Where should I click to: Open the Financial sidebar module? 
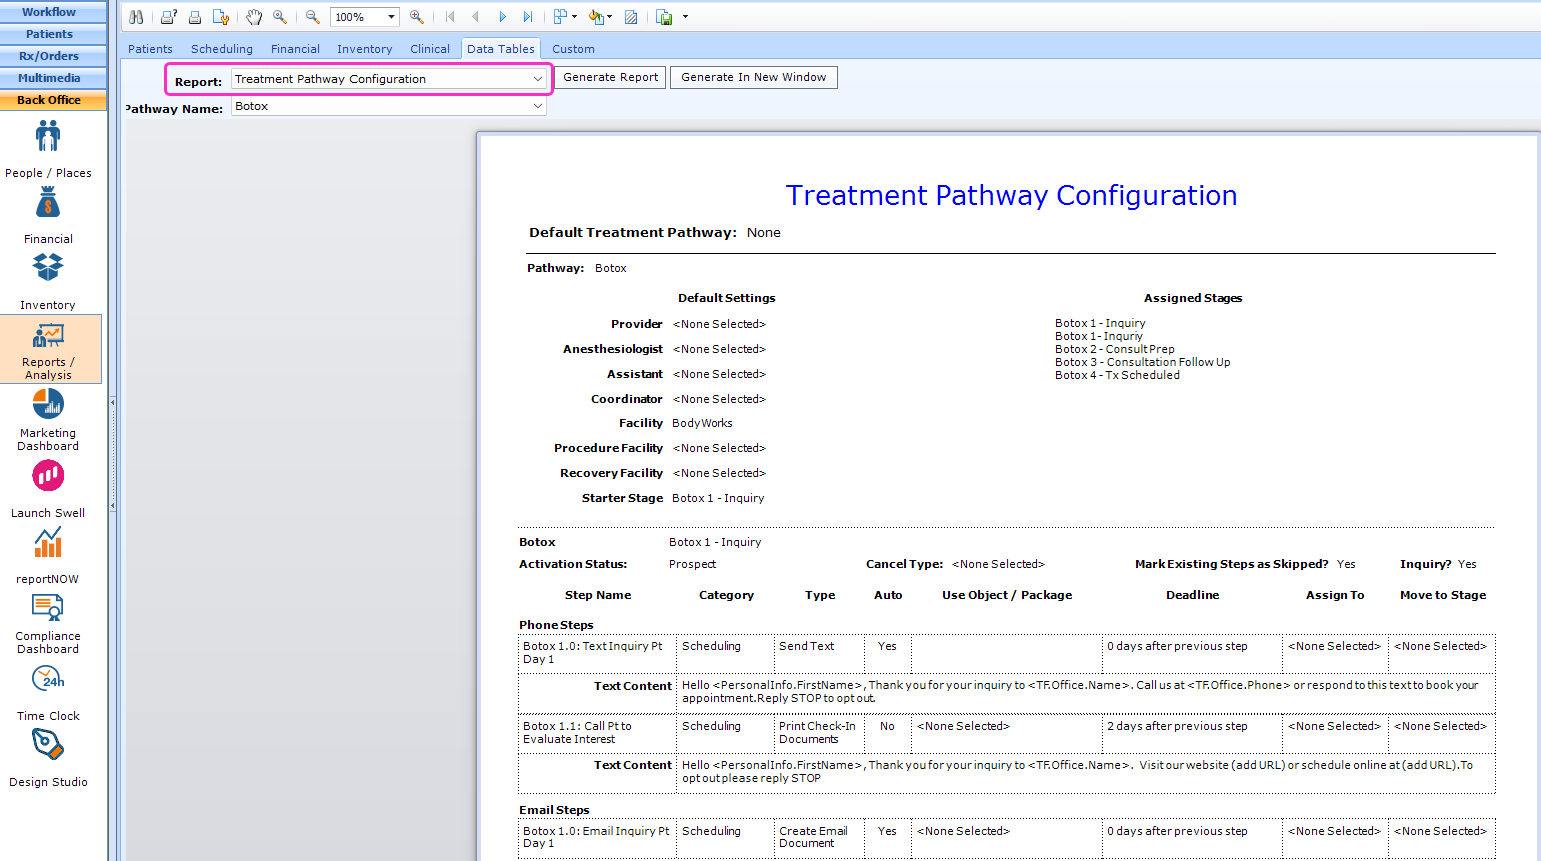(x=48, y=213)
